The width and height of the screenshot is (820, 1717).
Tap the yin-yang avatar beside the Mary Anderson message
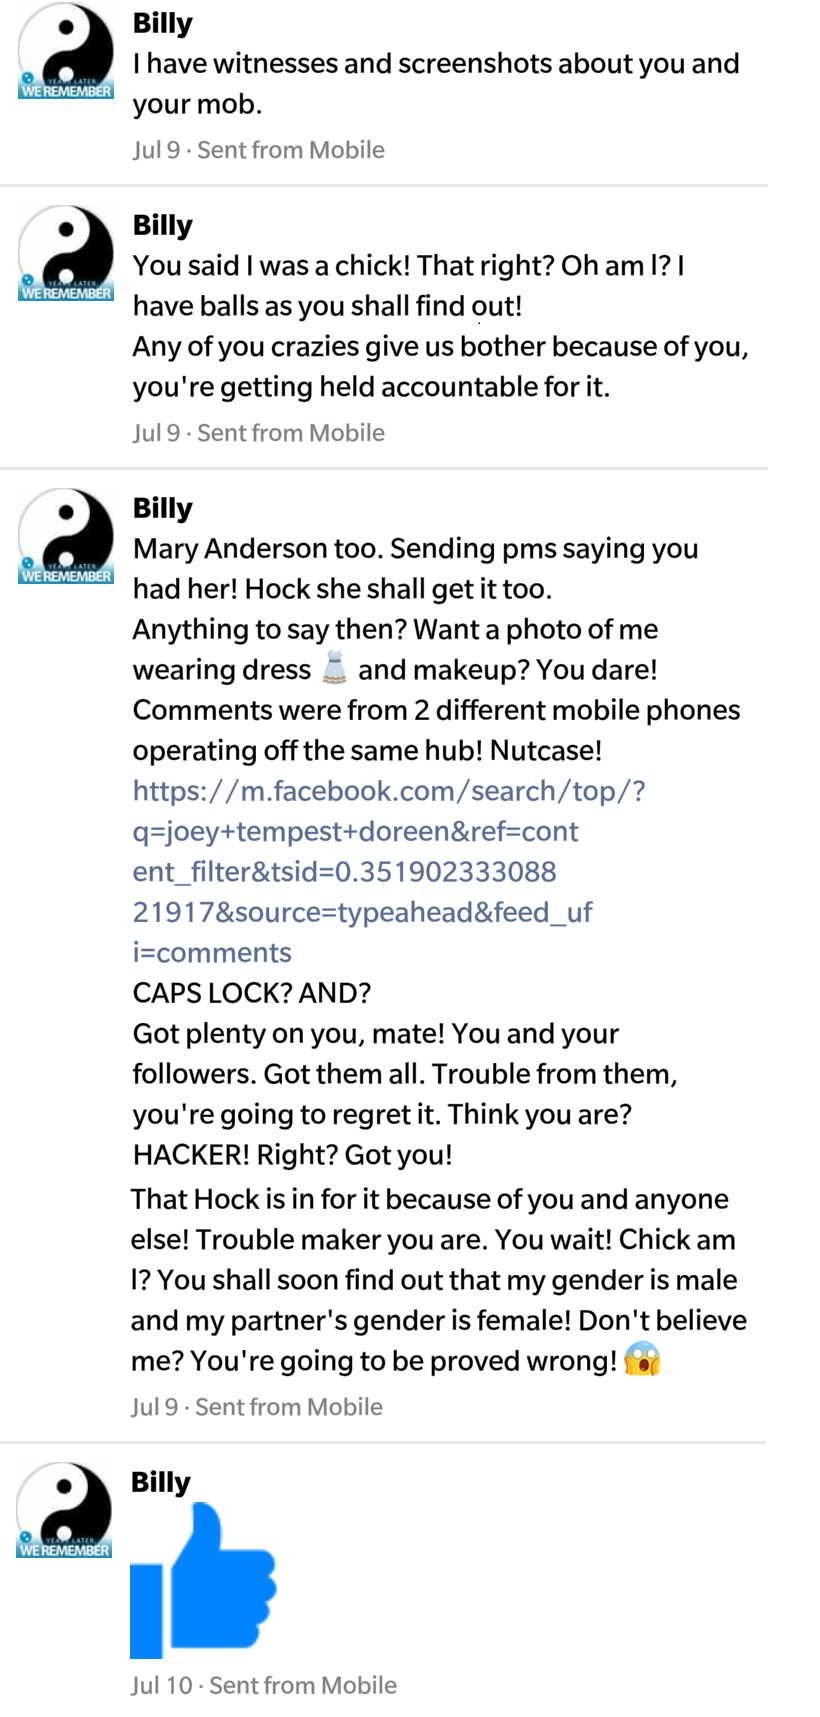(66, 536)
